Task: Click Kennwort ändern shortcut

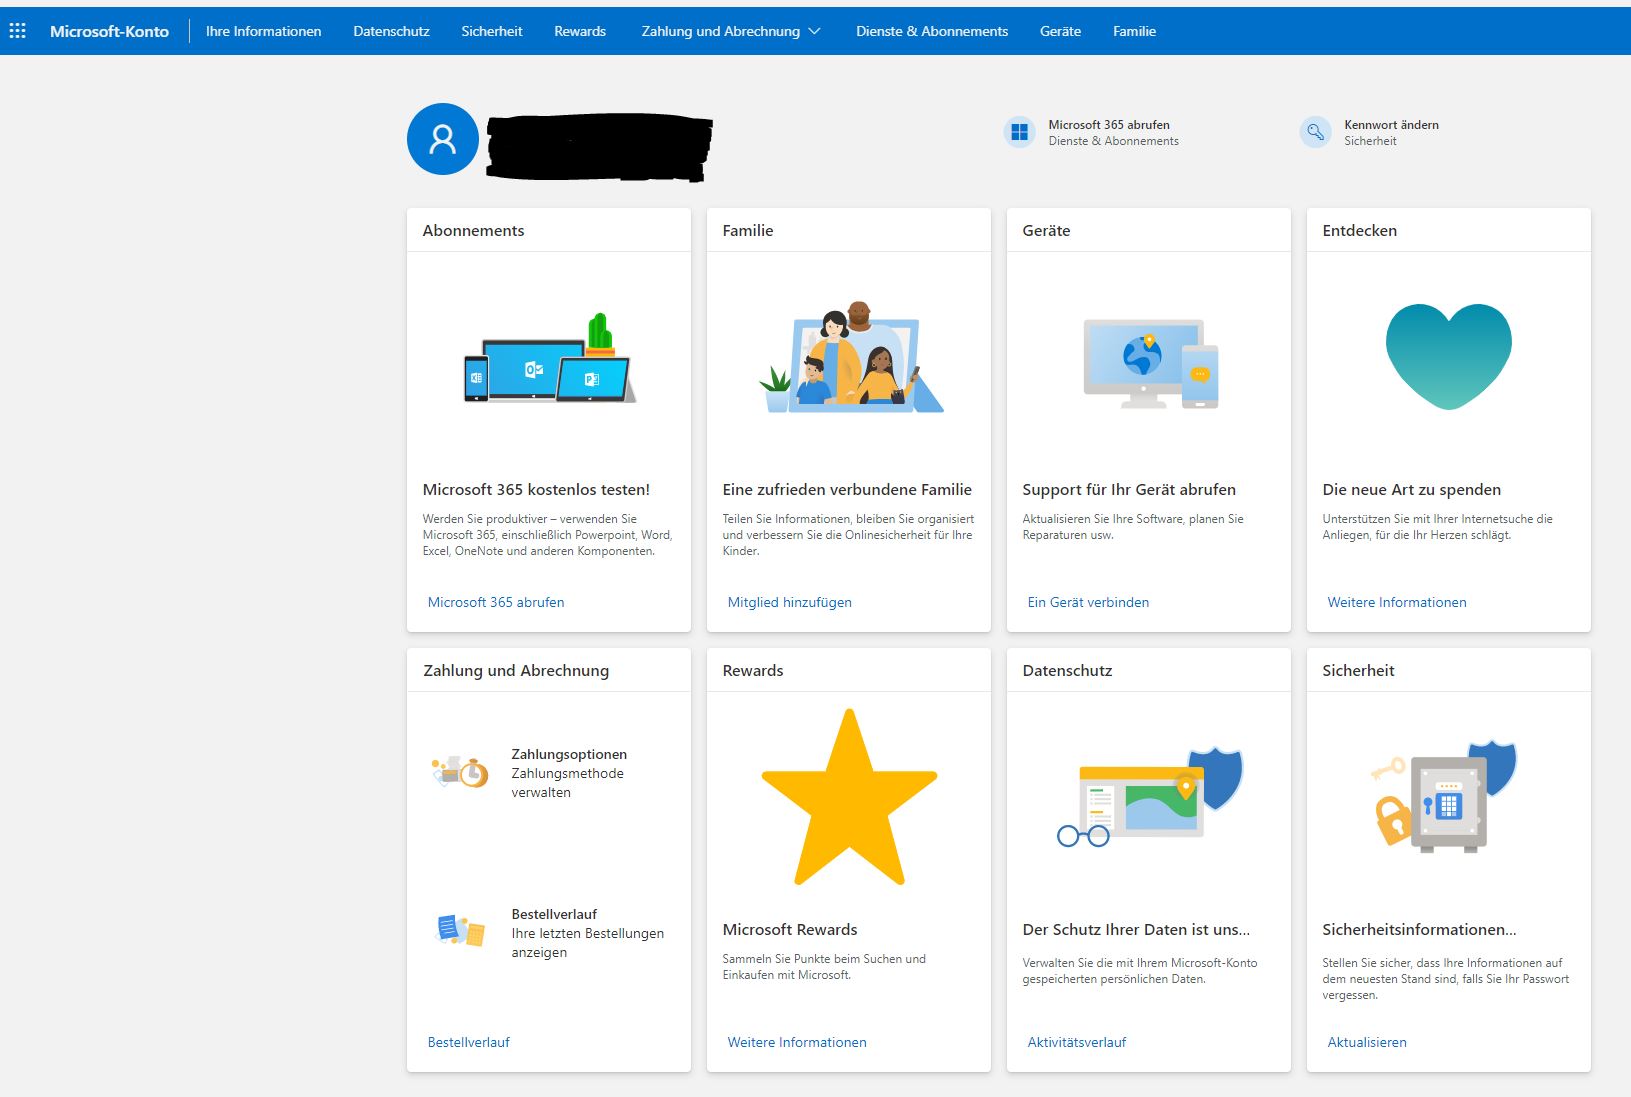Action: tap(1369, 132)
